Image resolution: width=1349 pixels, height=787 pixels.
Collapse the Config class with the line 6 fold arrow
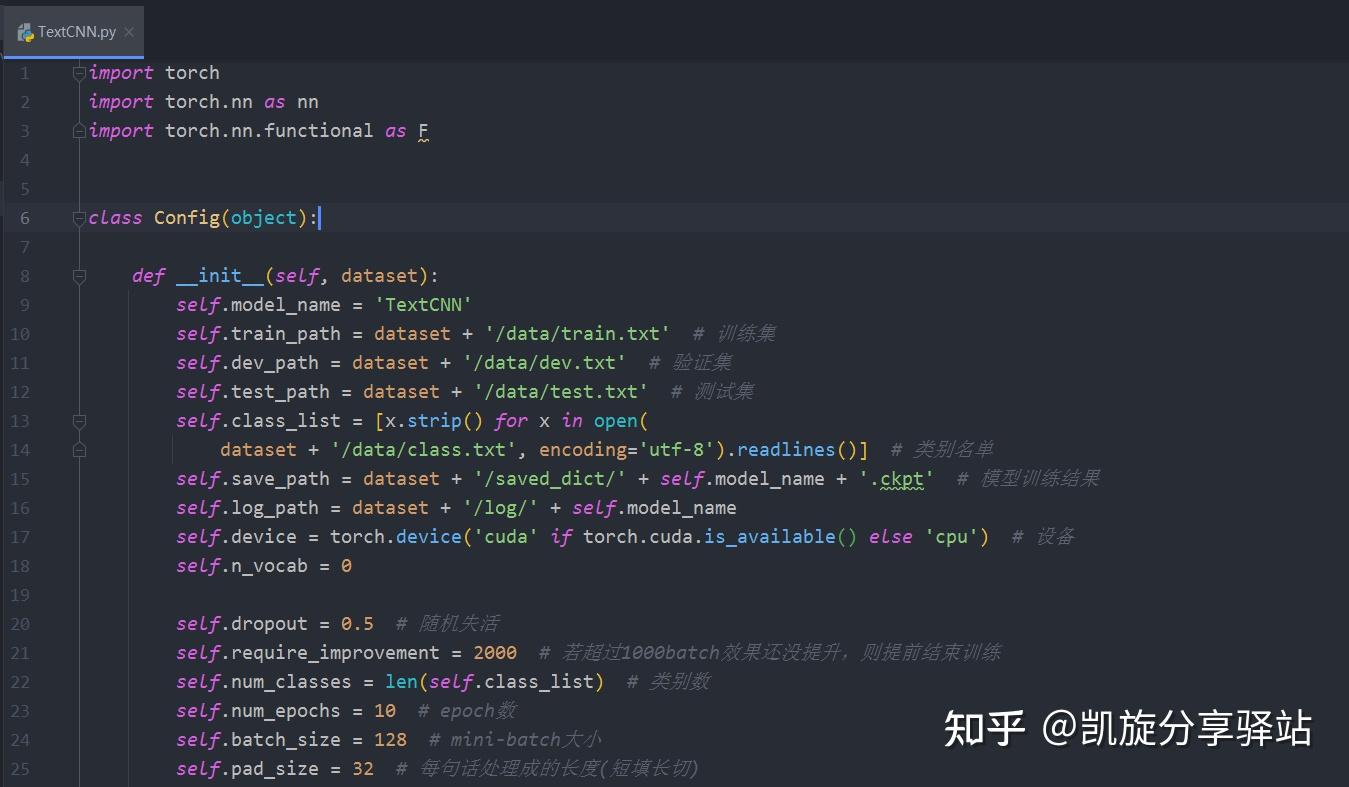pos(79,217)
